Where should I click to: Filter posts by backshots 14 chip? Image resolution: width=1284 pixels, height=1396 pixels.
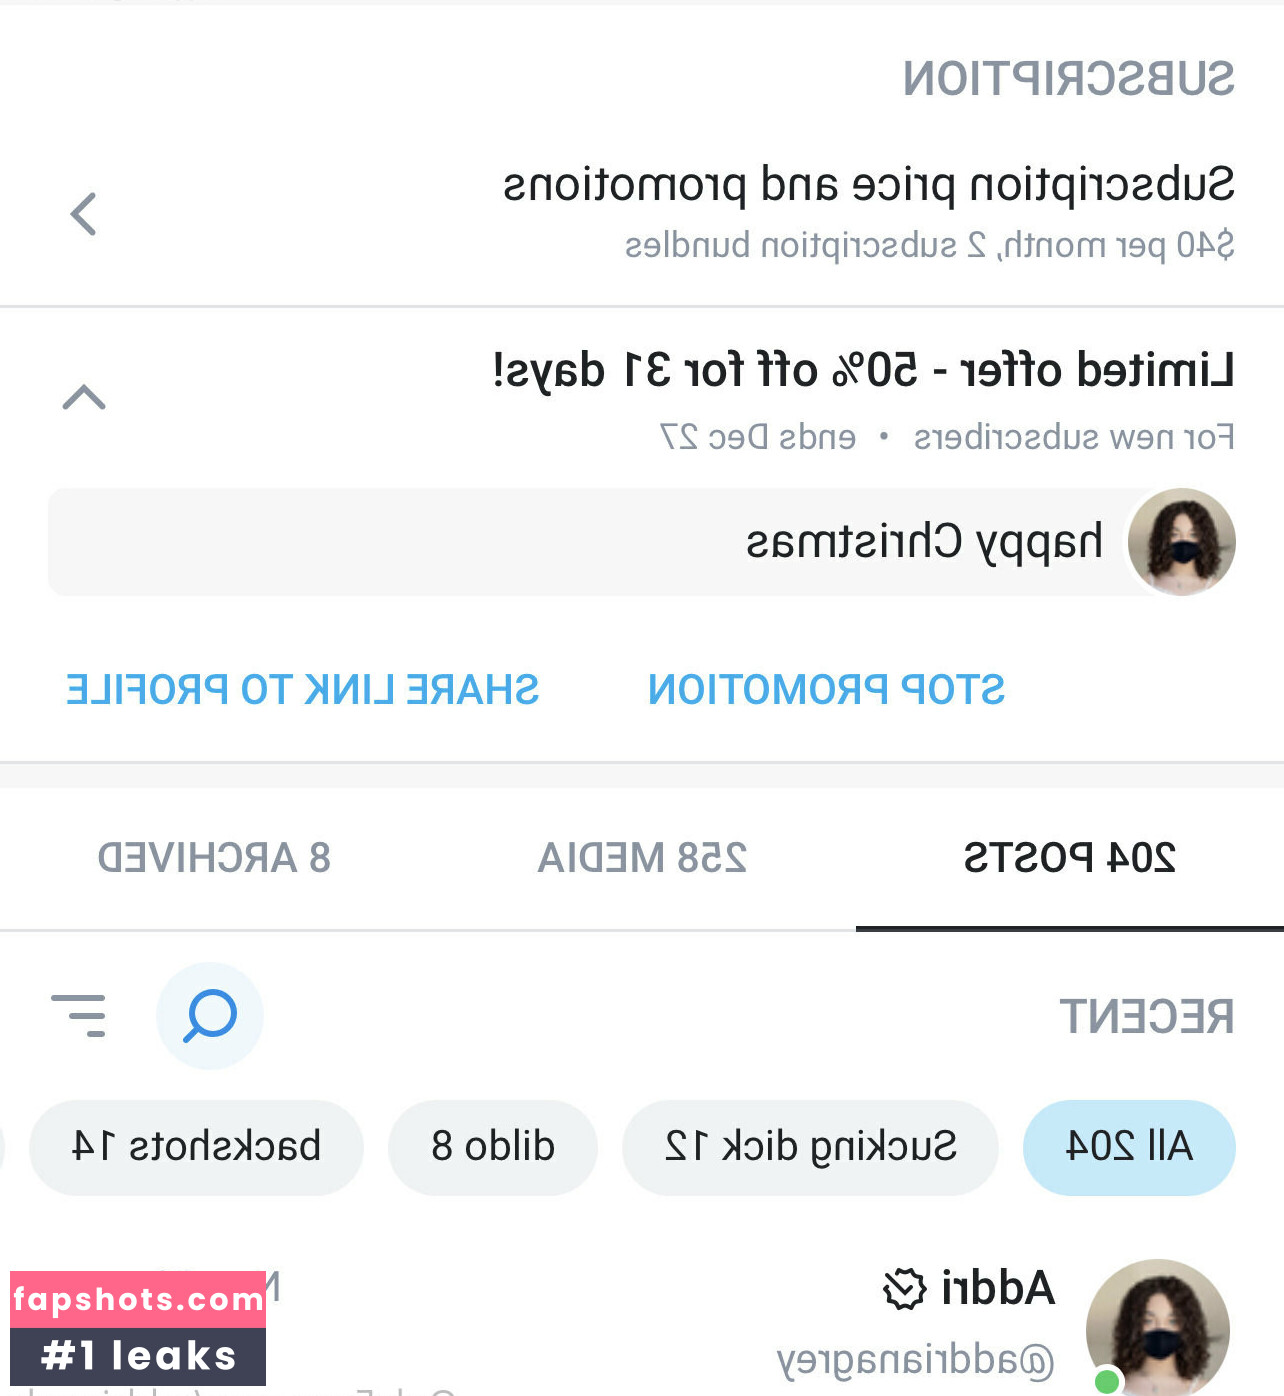pyautogui.click(x=196, y=1146)
